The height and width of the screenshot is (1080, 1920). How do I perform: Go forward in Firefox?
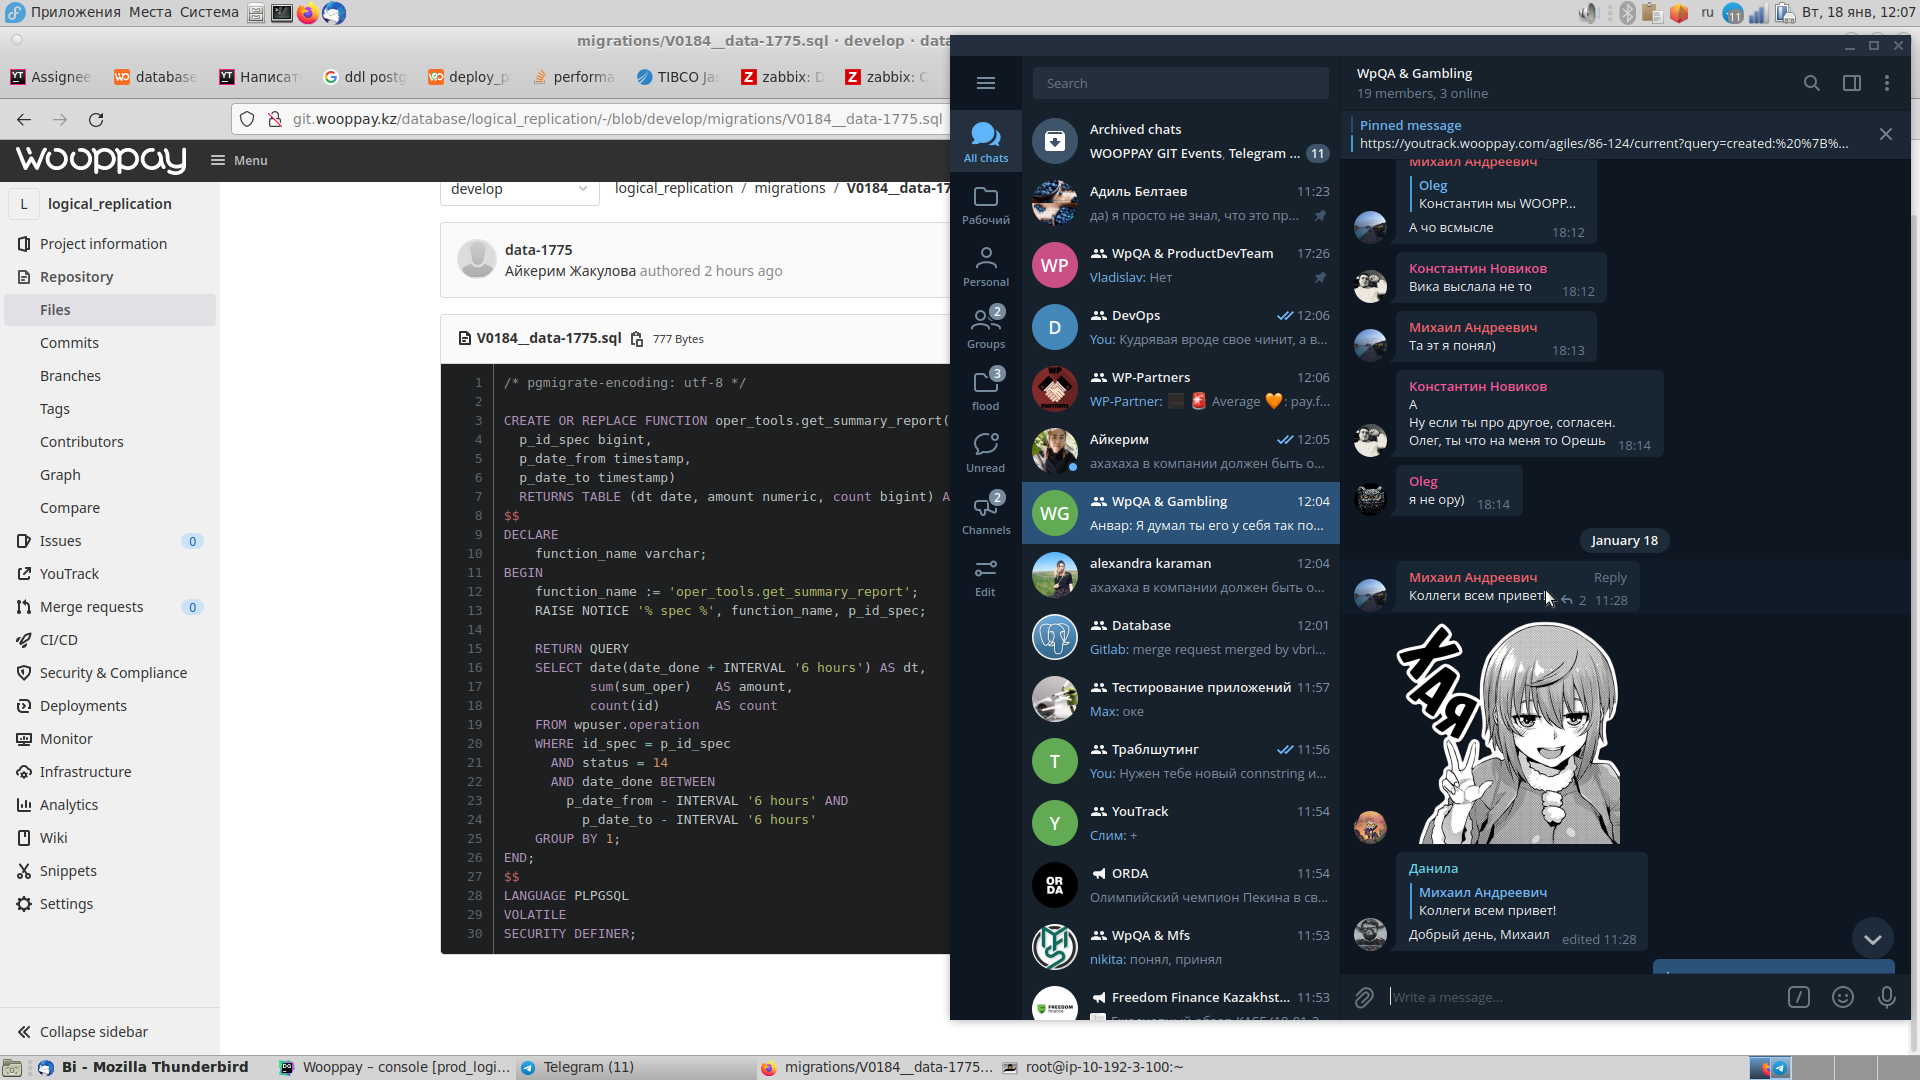[60, 119]
